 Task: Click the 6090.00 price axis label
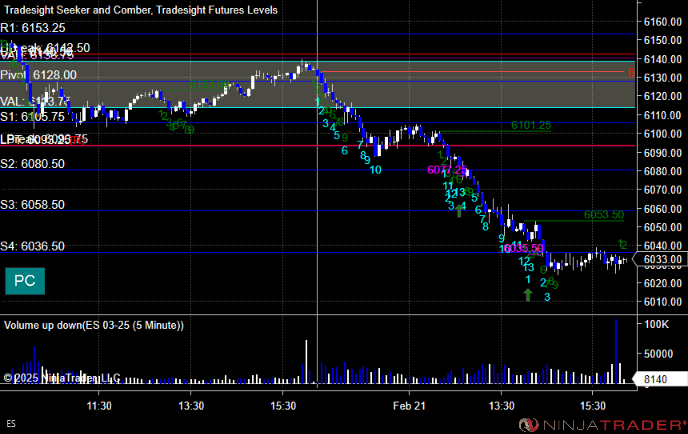[663, 153]
